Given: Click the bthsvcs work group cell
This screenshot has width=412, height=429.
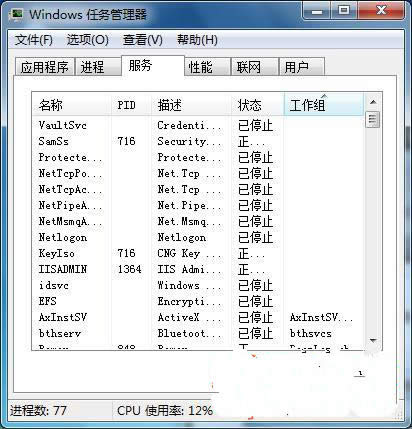Looking at the screenshot, I should (x=310, y=333).
